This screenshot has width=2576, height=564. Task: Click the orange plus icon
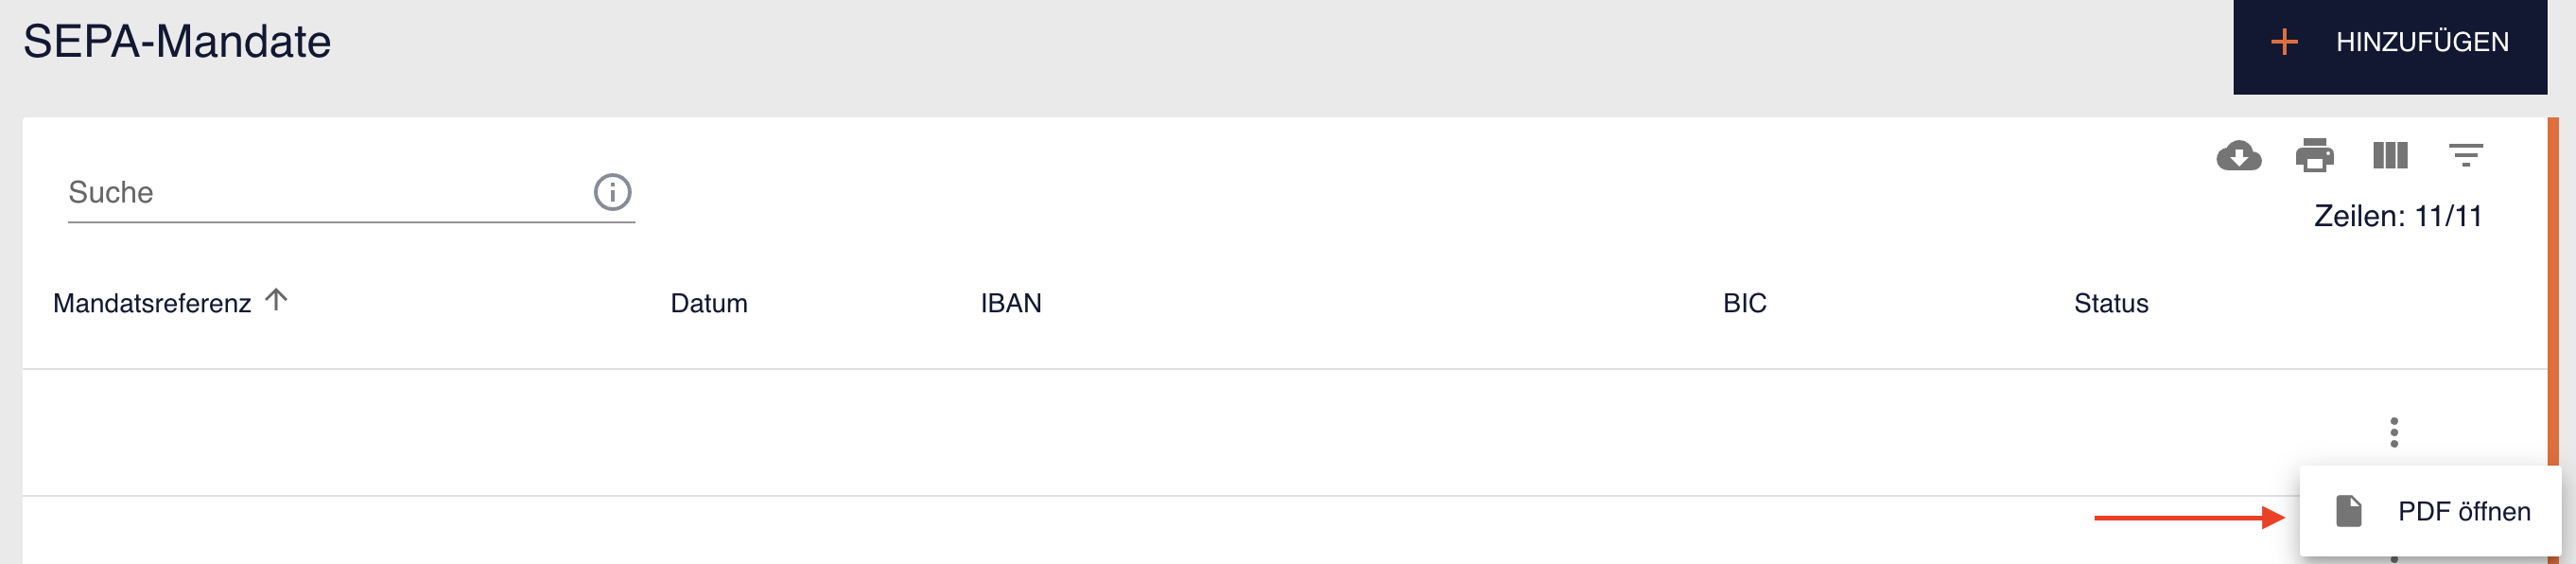click(2284, 42)
